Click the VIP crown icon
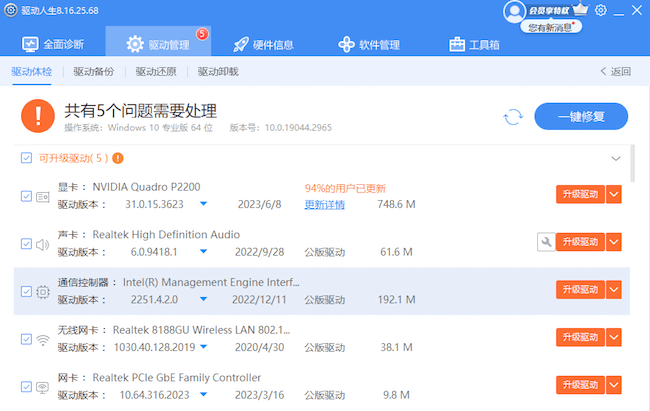650x411 pixels. (x=580, y=9)
